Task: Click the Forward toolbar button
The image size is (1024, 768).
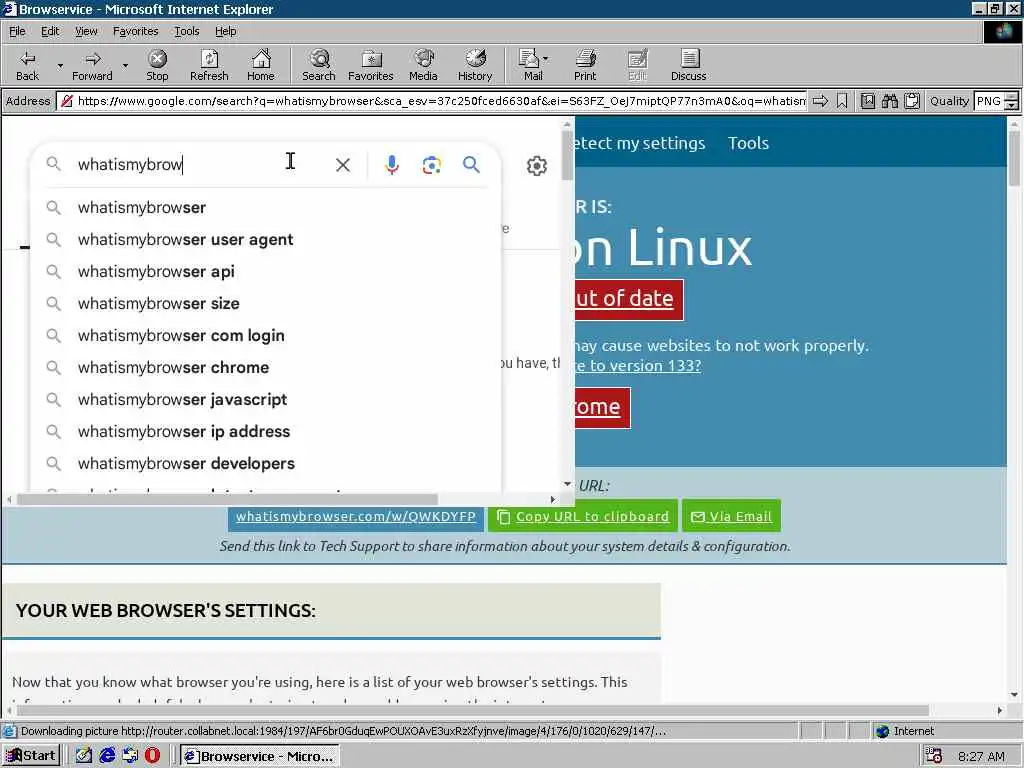Action: [92, 65]
